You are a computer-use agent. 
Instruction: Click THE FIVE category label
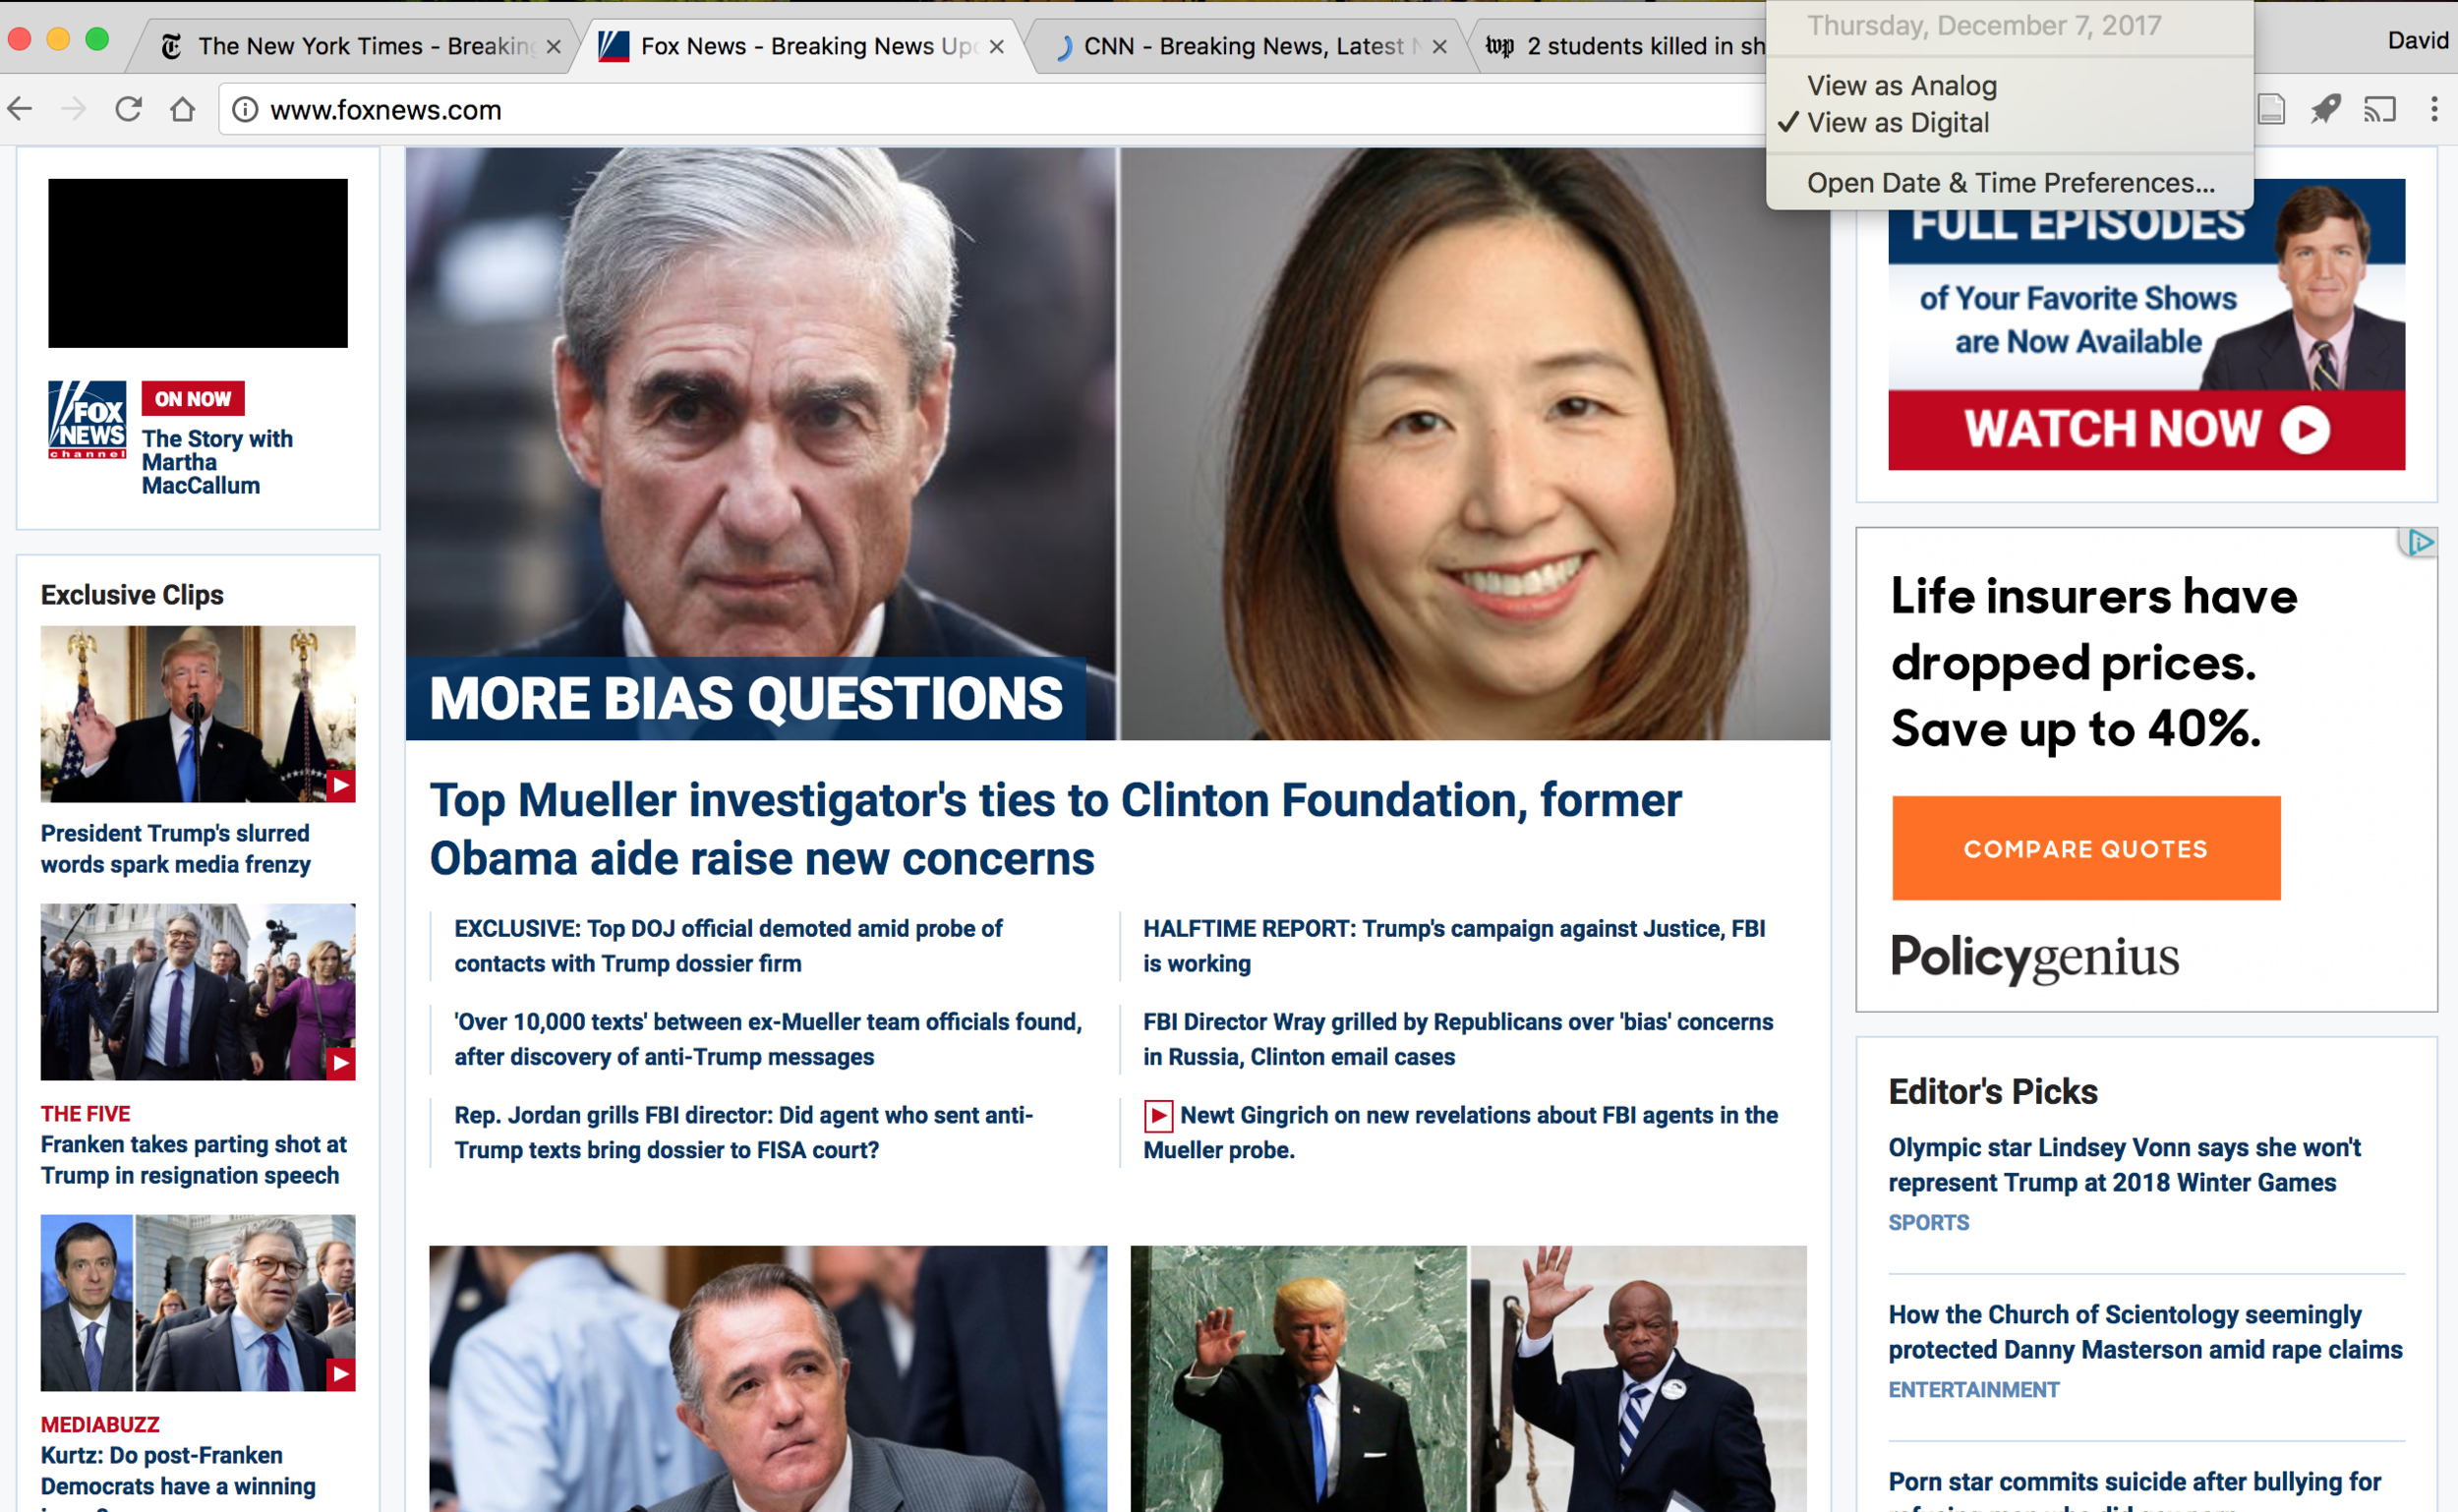pyautogui.click(x=85, y=1113)
